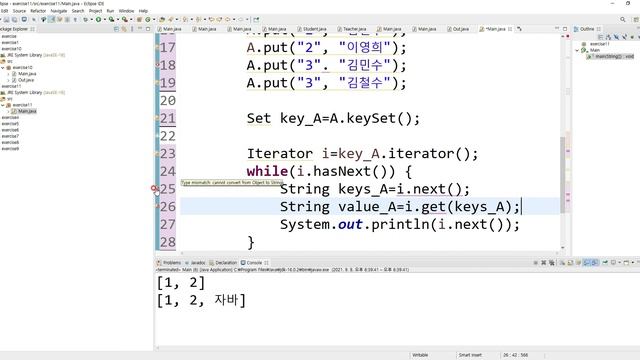
Task: Select main(String[]) method in Outline
Action: tap(611, 56)
